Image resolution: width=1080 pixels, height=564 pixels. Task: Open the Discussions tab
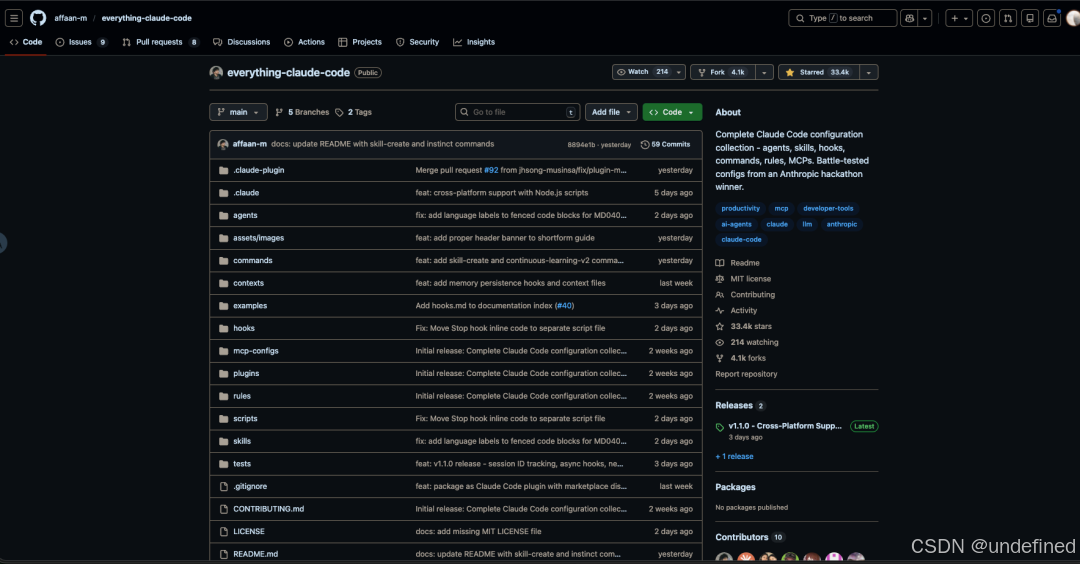241,42
